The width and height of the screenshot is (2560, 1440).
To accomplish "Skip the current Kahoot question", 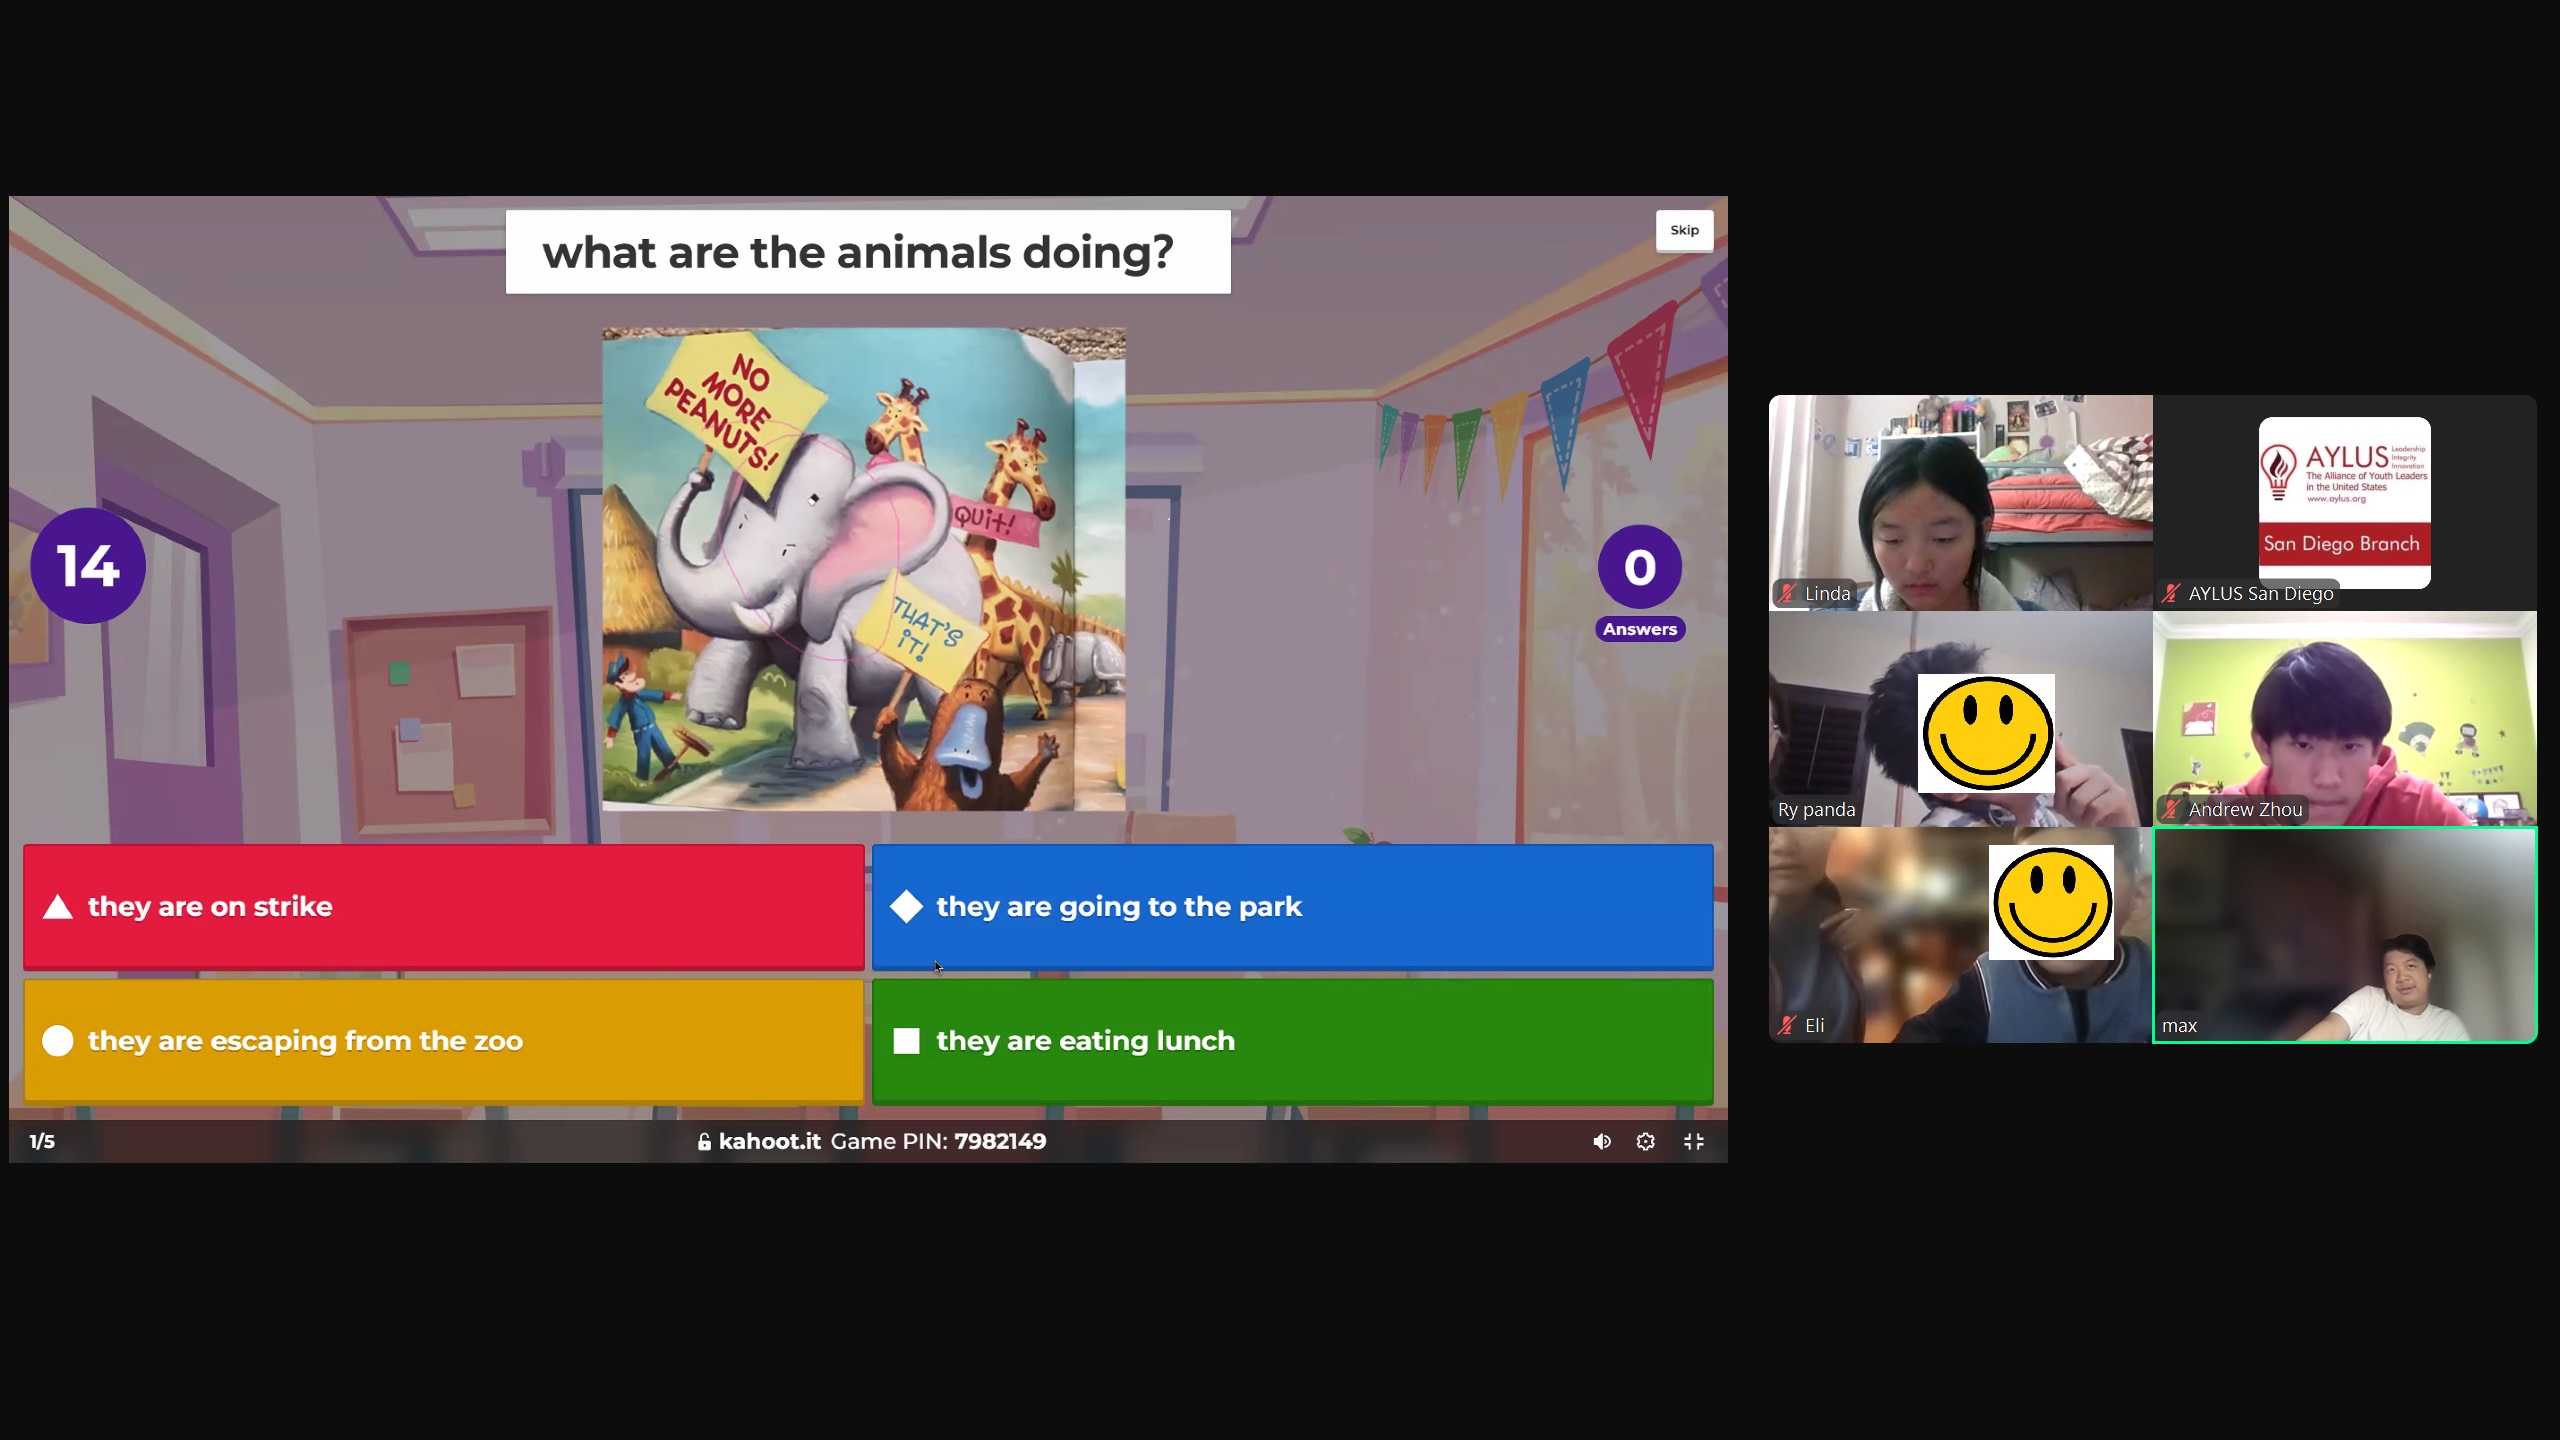I will 1684,230.
